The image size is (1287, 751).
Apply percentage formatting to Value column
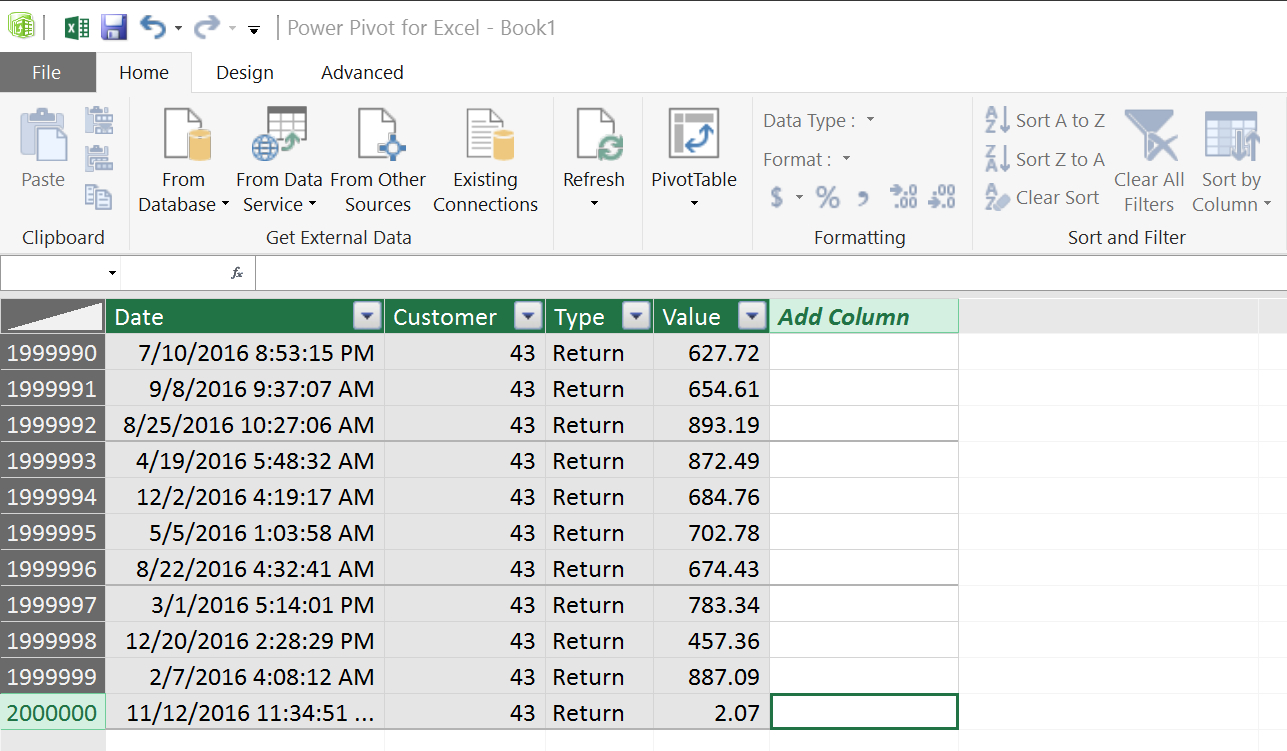(x=827, y=197)
